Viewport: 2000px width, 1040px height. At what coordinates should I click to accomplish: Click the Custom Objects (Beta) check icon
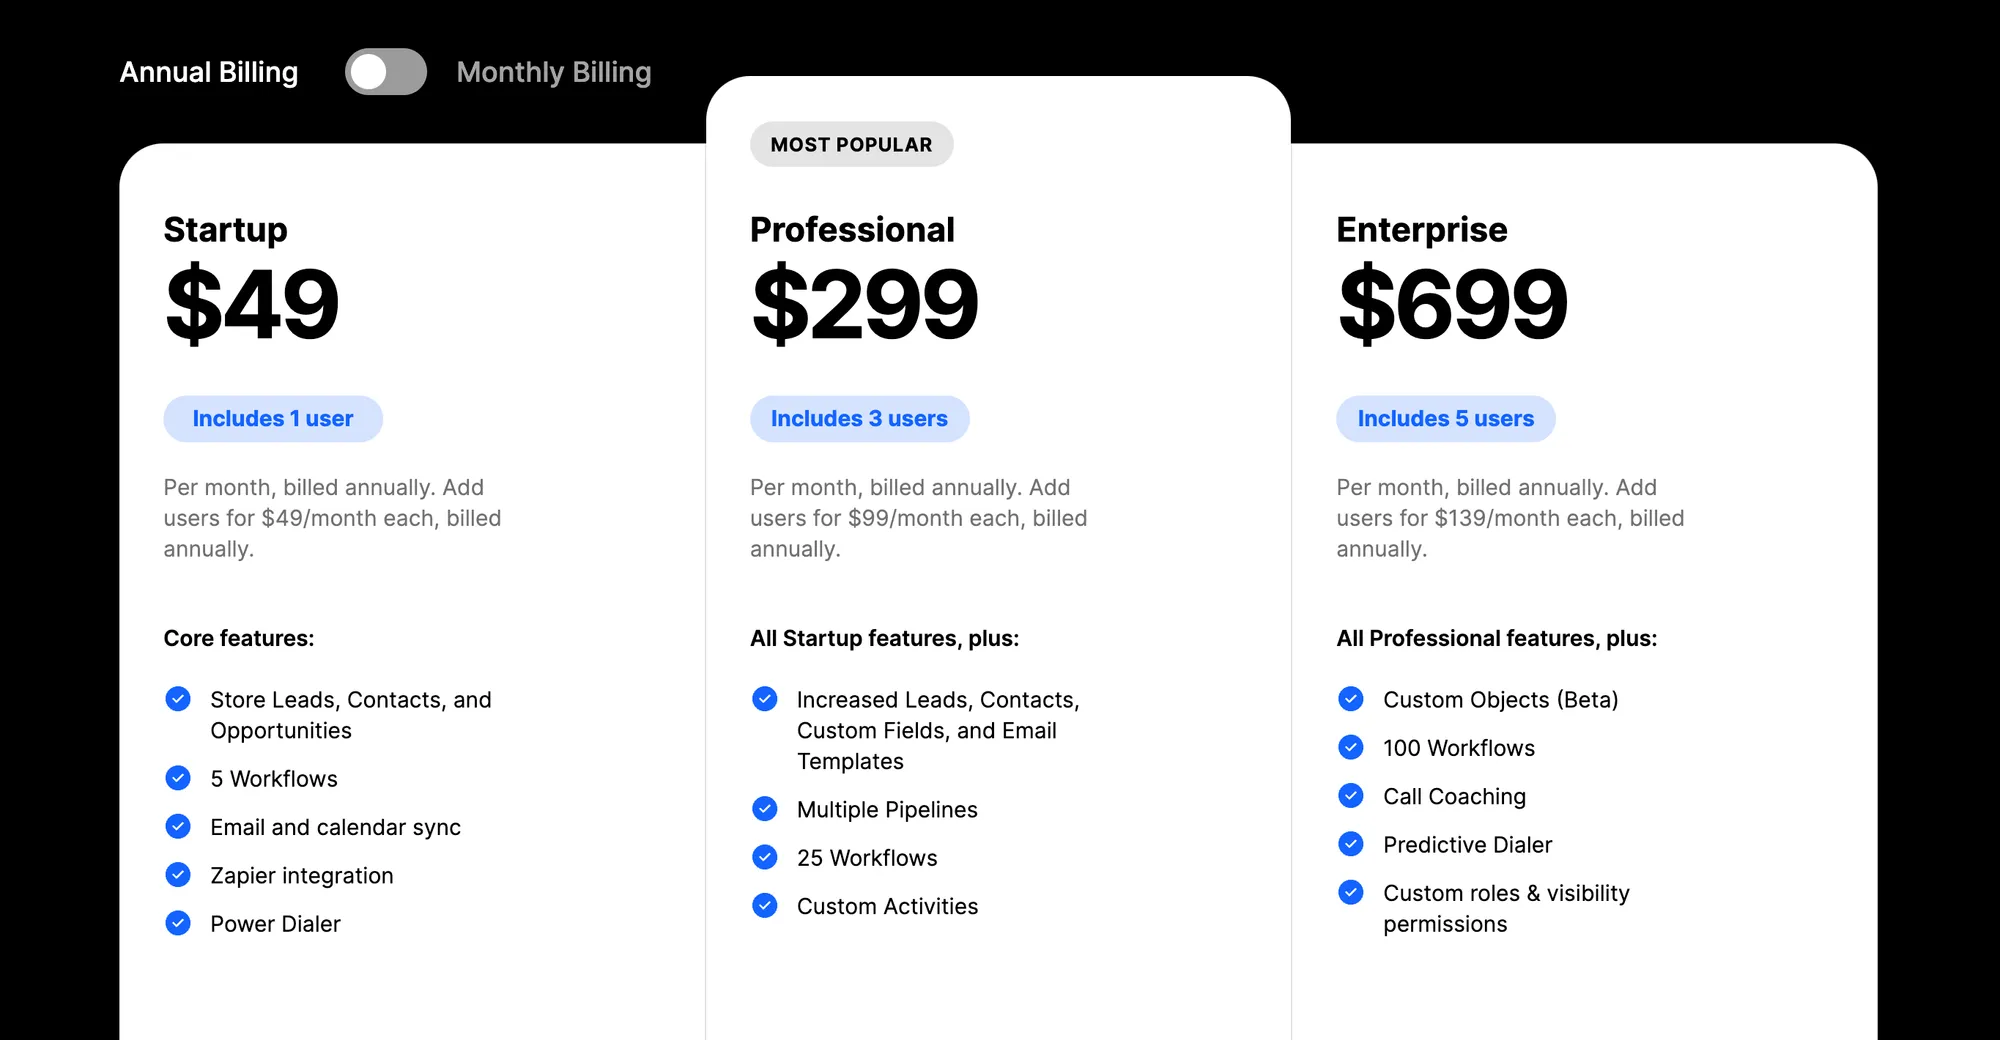(1351, 698)
